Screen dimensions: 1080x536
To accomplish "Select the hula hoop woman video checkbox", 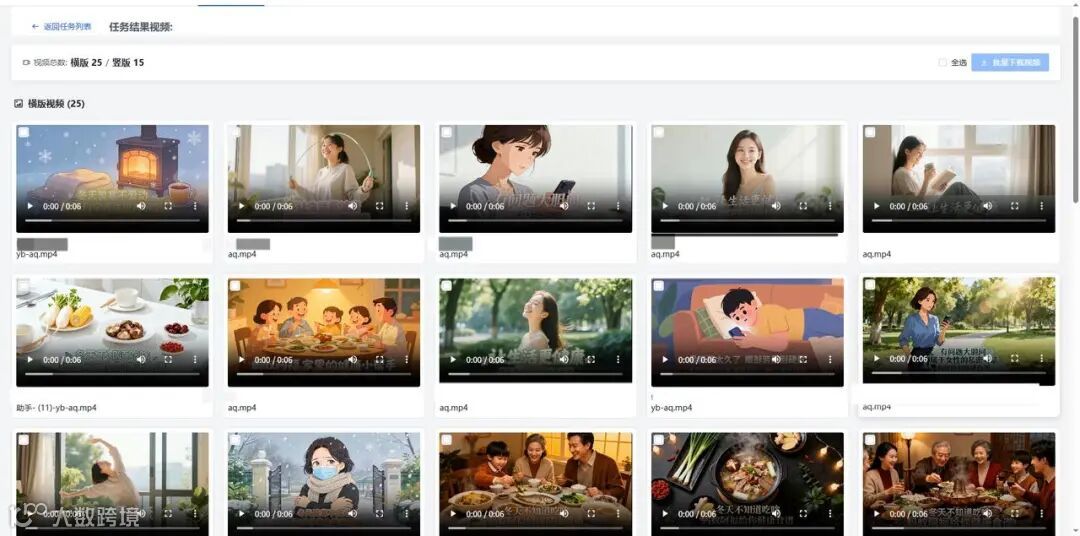I will click(x=235, y=132).
